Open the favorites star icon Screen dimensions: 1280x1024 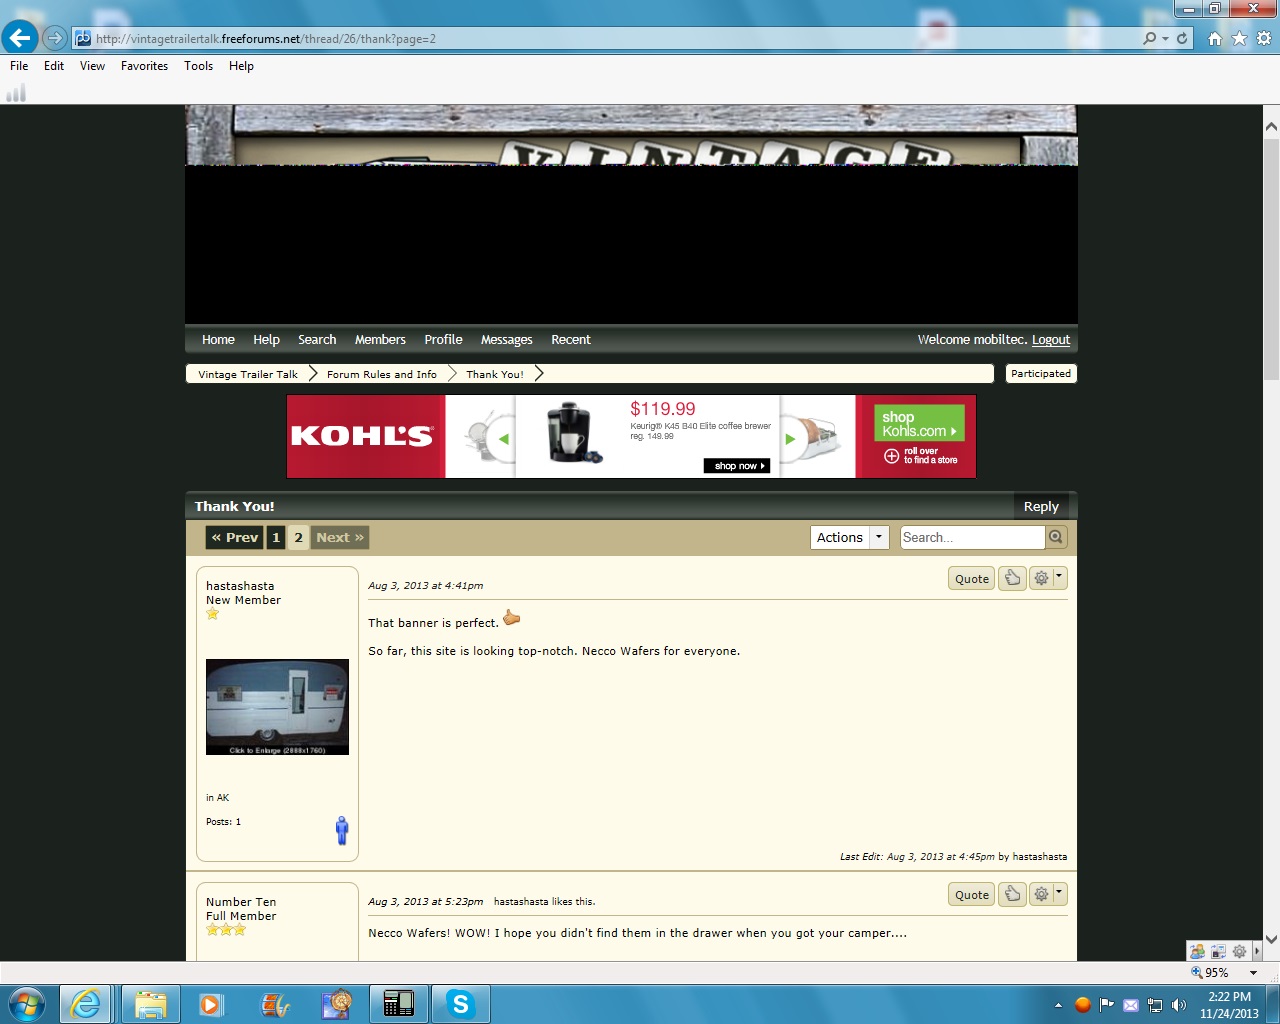click(x=1239, y=38)
